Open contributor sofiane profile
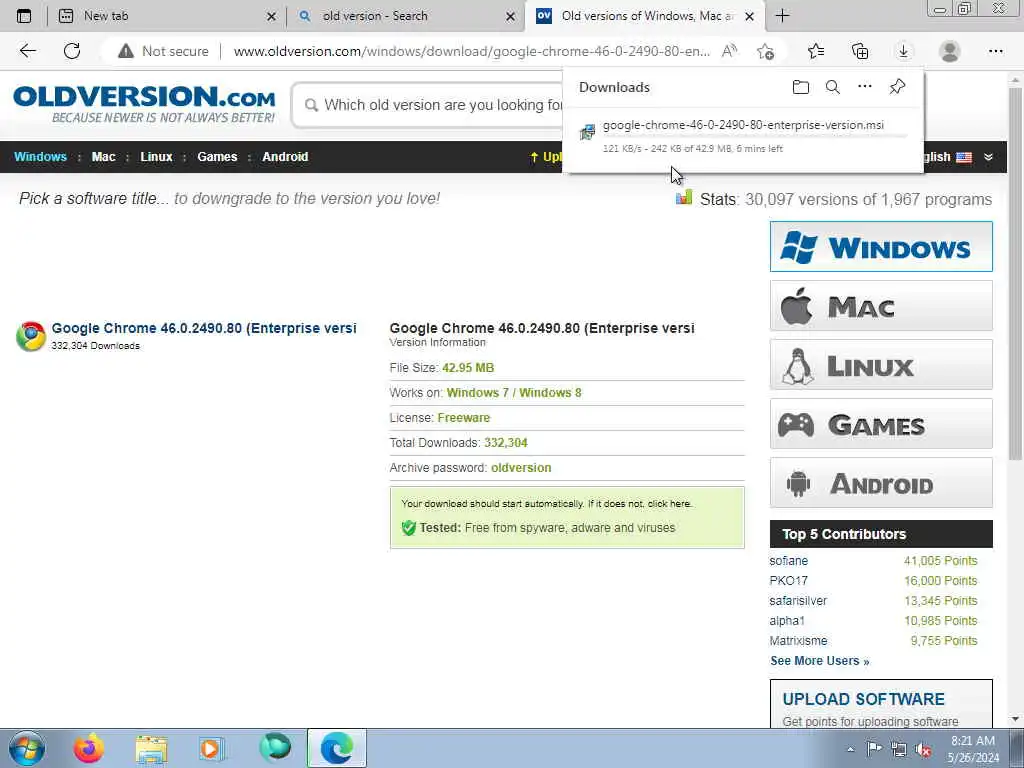The image size is (1024, 768). point(788,561)
